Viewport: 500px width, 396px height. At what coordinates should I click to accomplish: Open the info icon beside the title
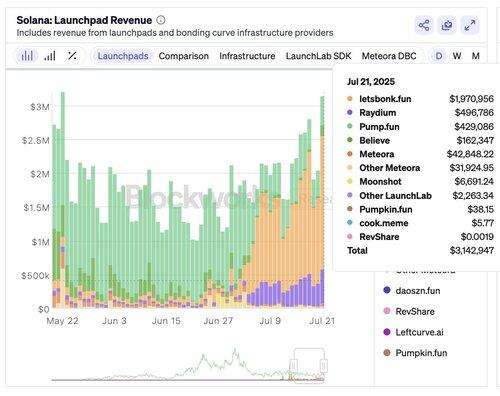tap(161, 20)
